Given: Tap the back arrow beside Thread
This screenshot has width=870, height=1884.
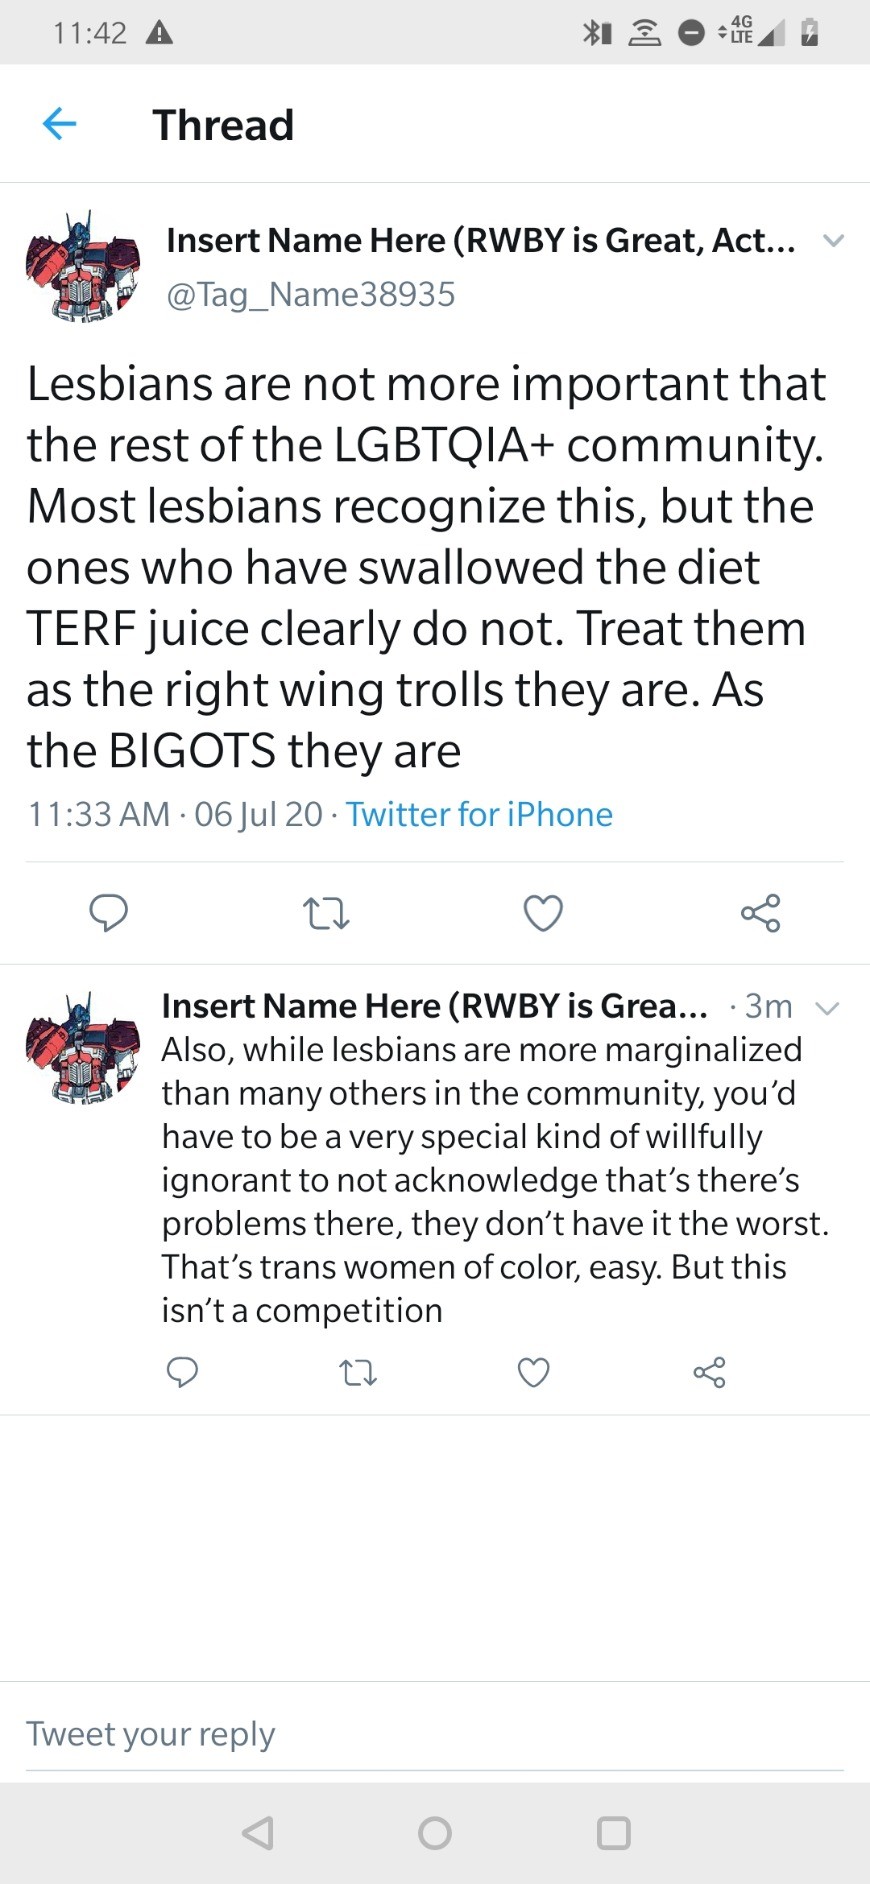Looking at the screenshot, I should (x=60, y=124).
